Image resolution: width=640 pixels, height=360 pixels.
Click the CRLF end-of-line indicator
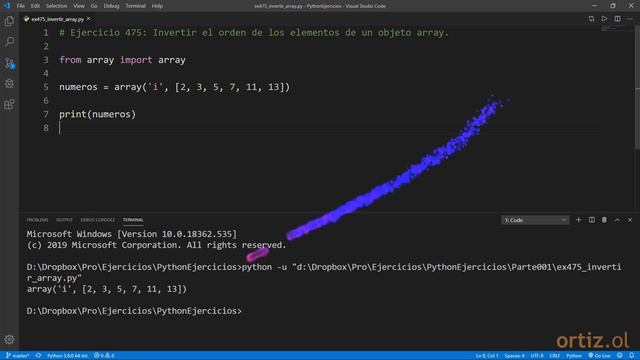(x=554, y=356)
